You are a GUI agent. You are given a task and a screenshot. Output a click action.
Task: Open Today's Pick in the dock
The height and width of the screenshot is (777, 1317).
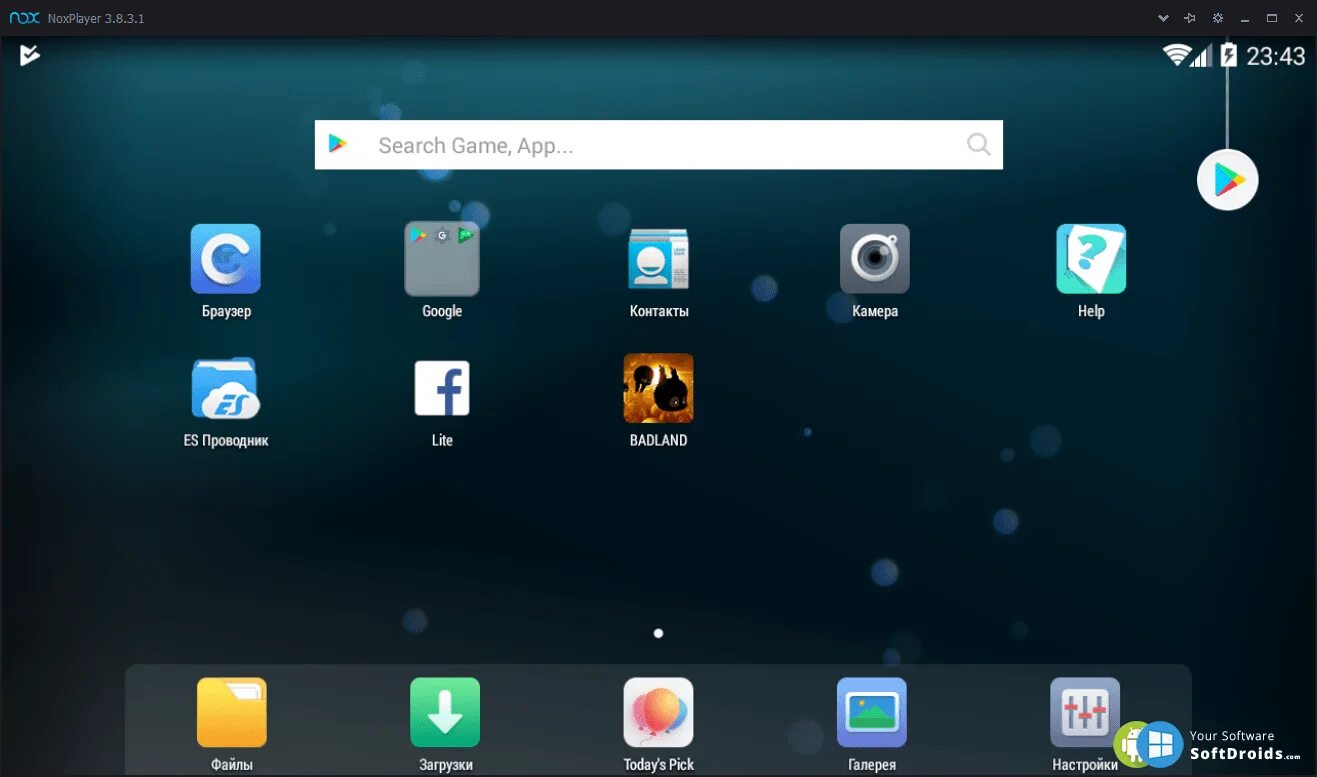click(658, 712)
